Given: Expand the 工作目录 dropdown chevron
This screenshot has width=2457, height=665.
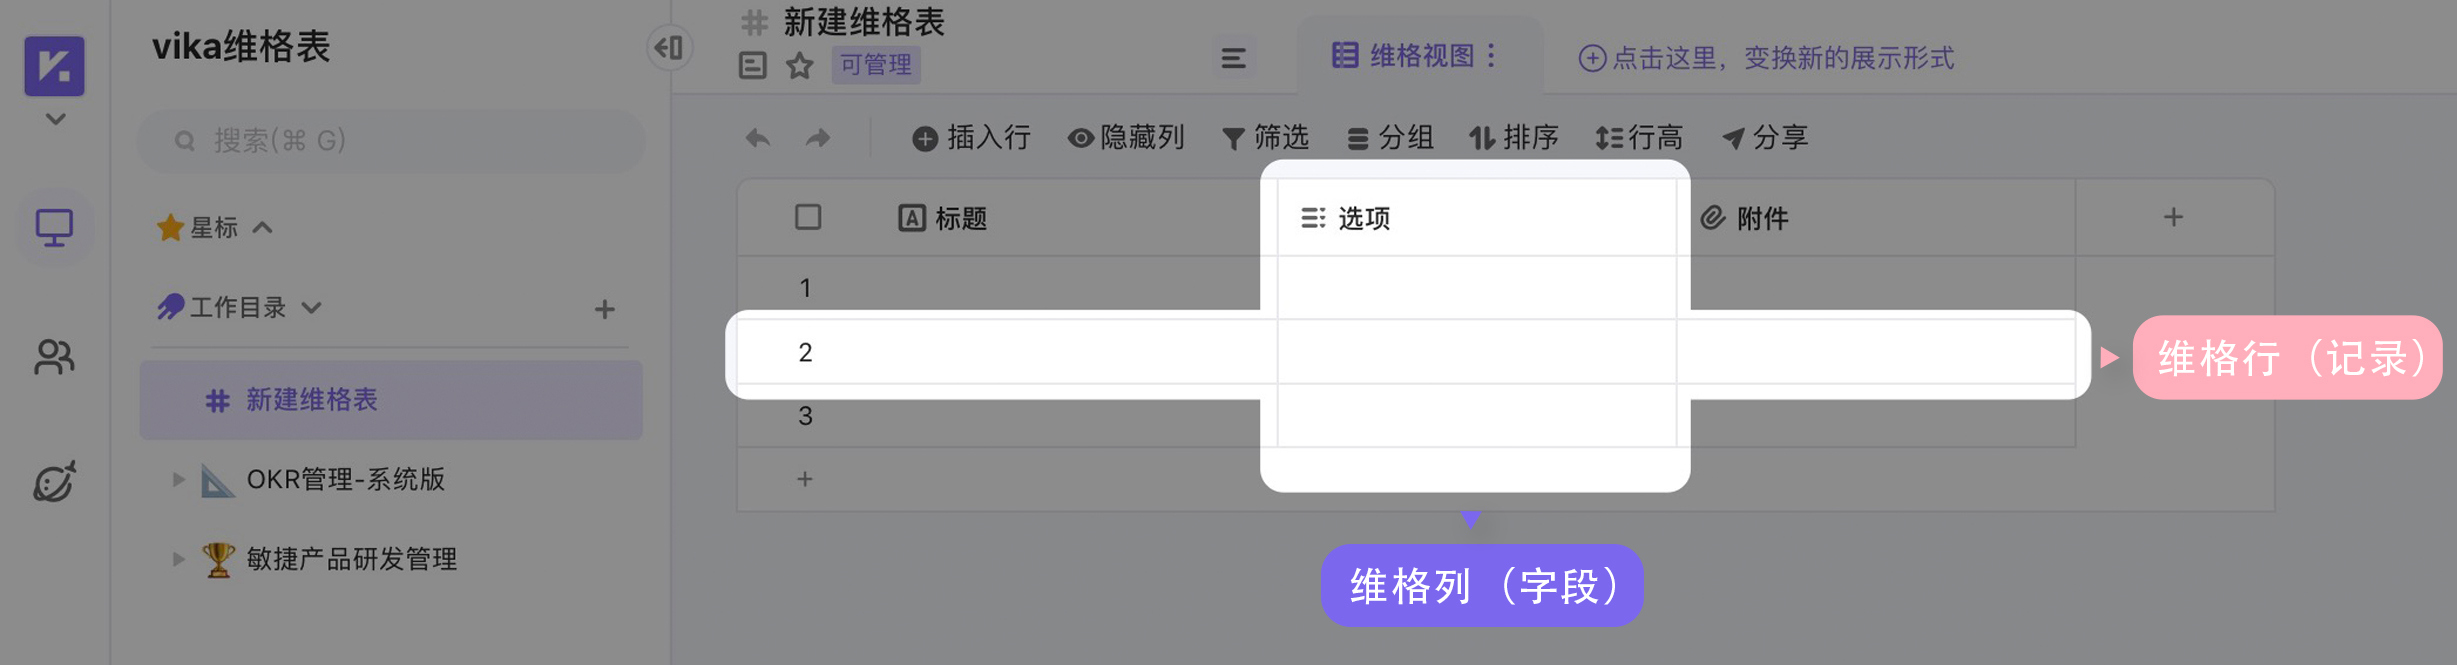Looking at the screenshot, I should pos(312,308).
